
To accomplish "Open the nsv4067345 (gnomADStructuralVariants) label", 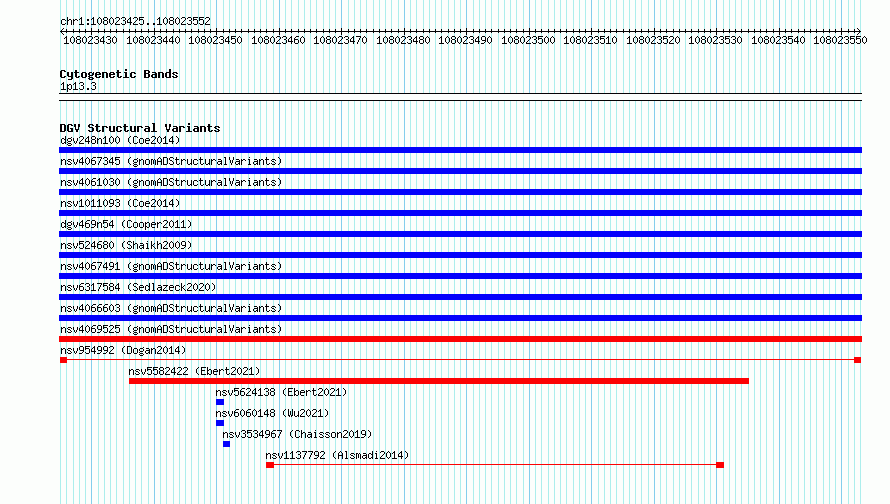I will [x=171, y=161].
